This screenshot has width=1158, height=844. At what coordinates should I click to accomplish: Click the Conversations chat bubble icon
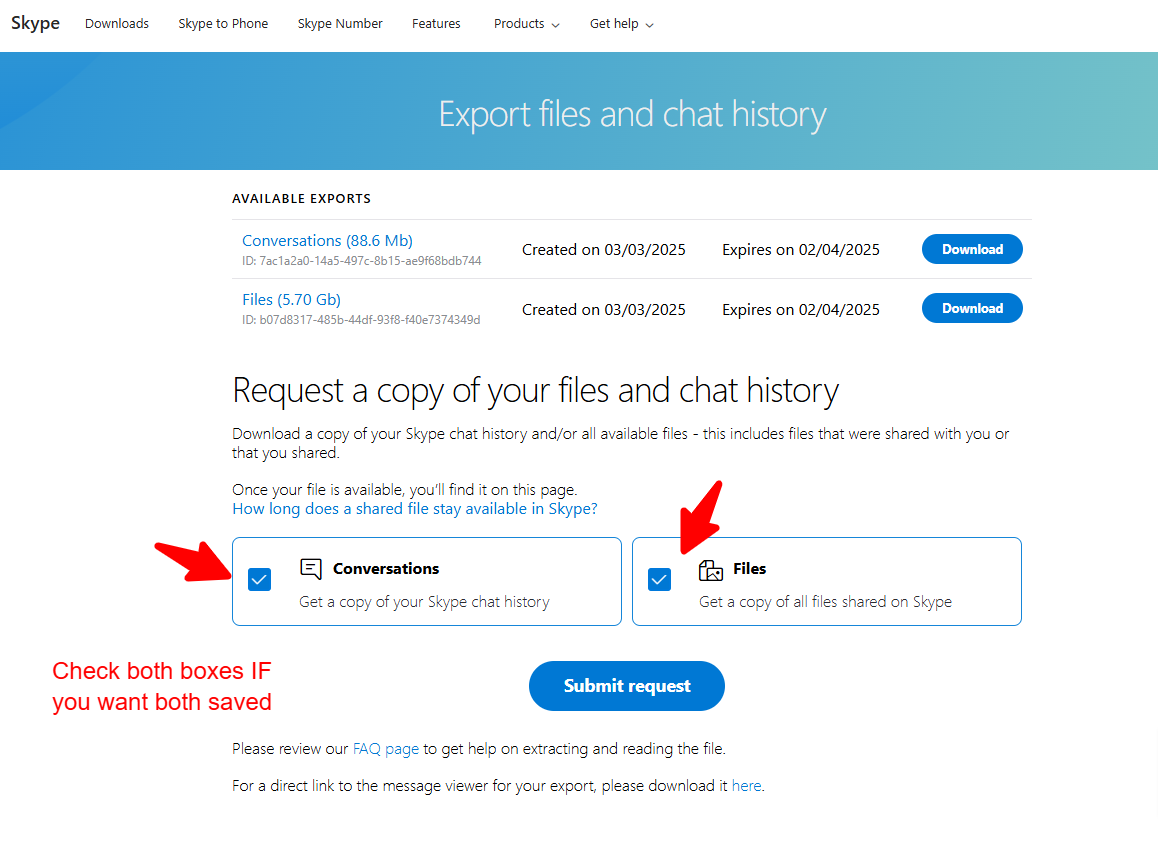pos(311,569)
